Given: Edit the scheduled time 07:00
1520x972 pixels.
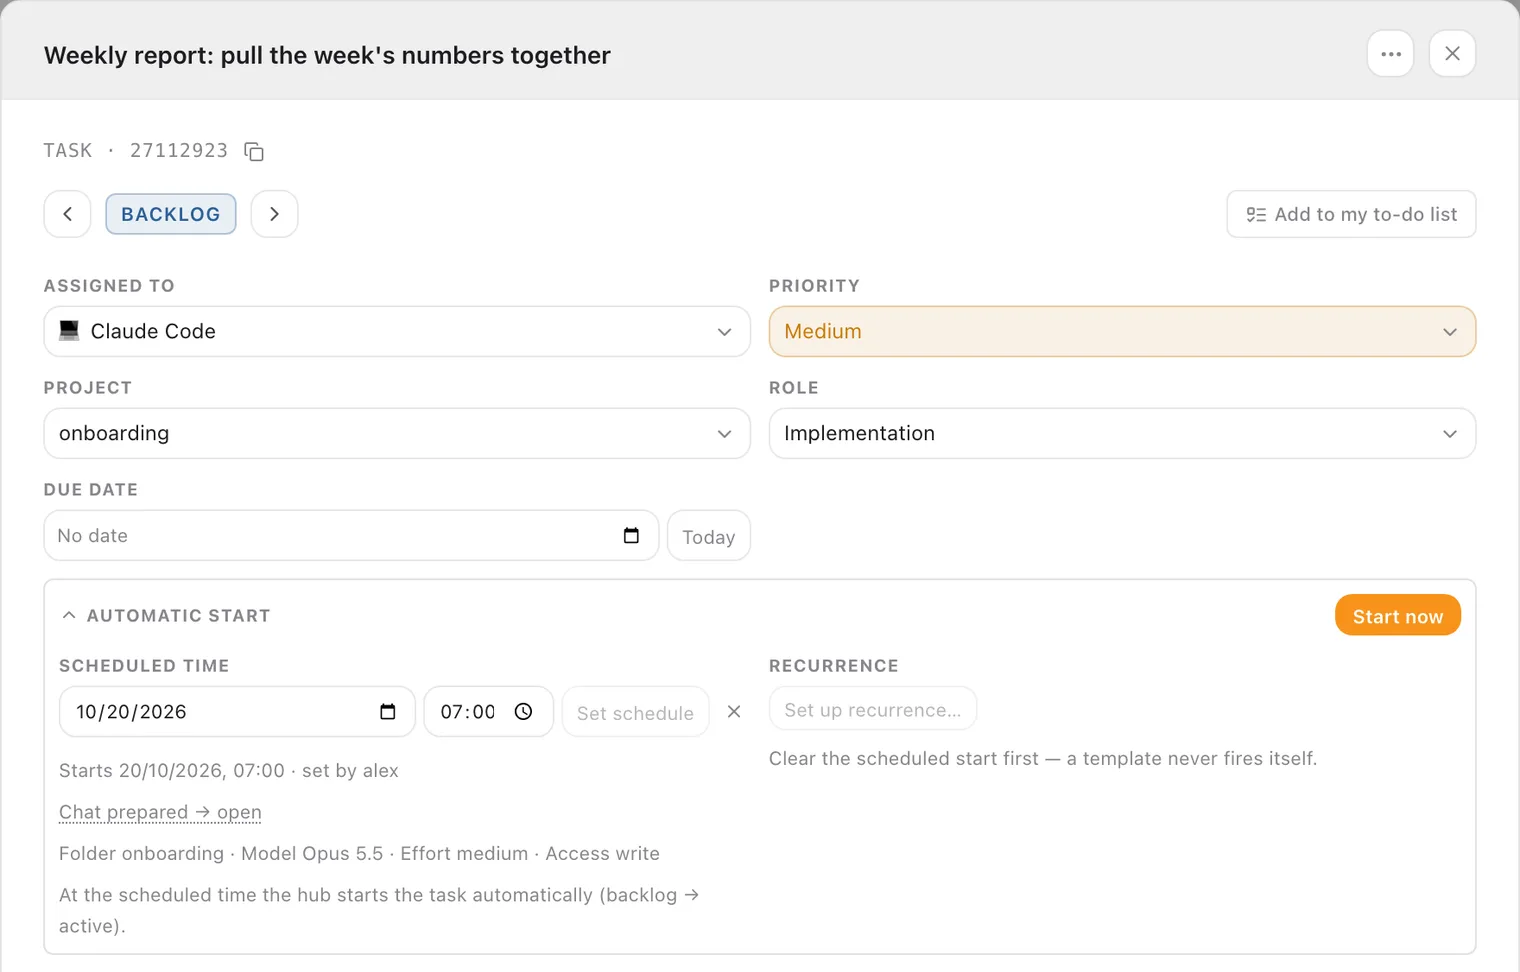Looking at the screenshot, I should (x=488, y=711).
